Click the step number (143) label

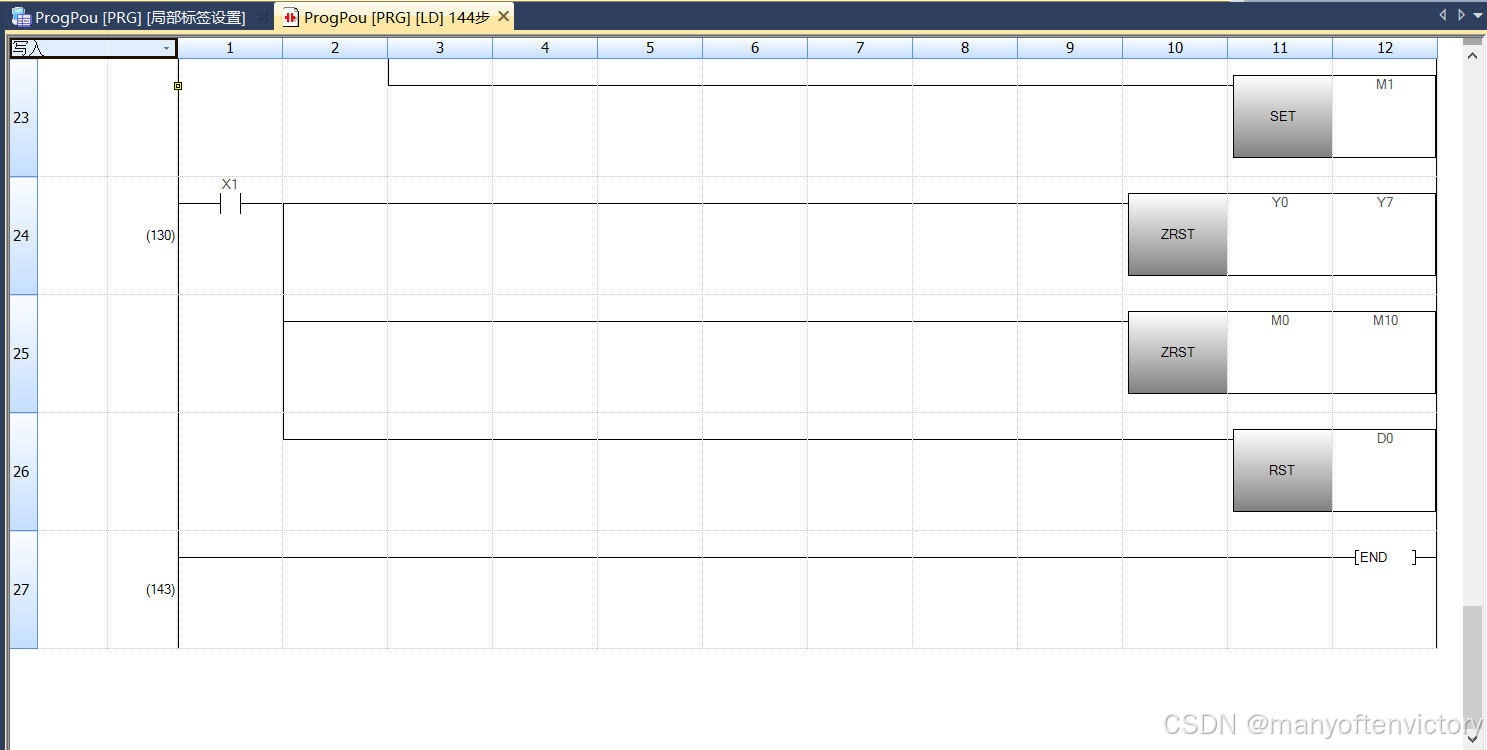click(x=161, y=590)
